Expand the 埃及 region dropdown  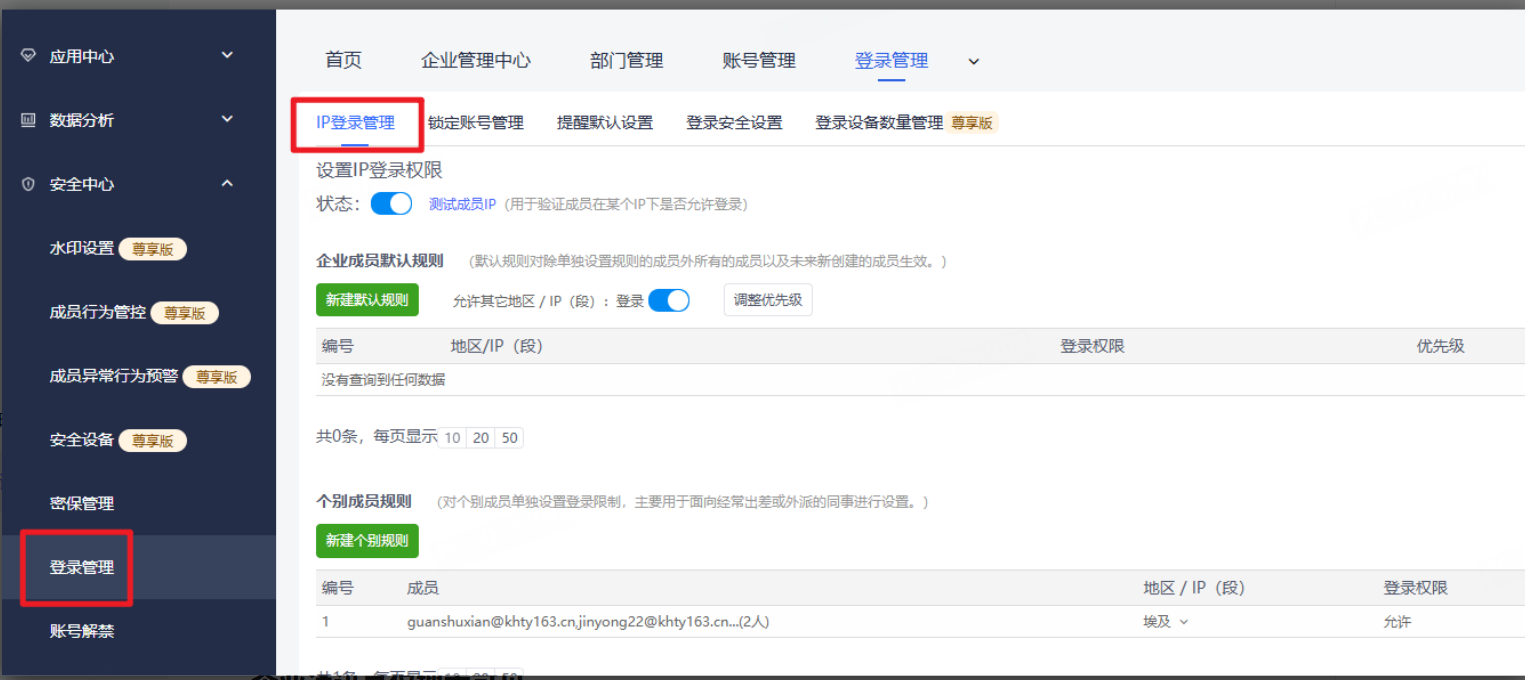pyautogui.click(x=1184, y=622)
